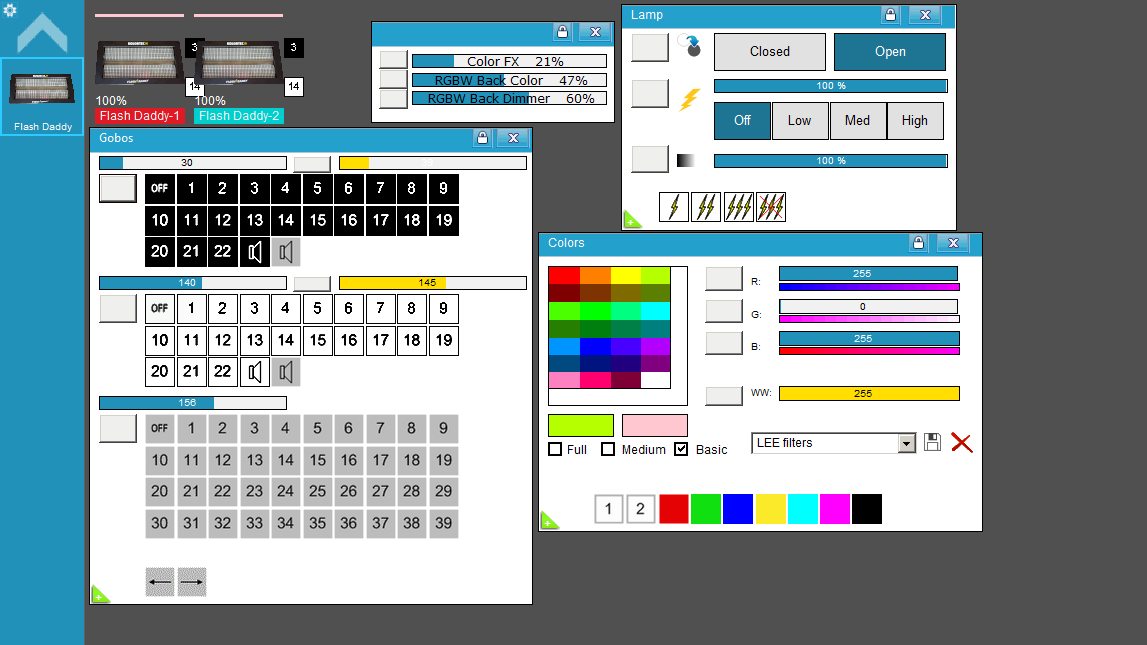Click square button left of Color FX
The height and width of the screenshot is (645, 1147).
393,60
